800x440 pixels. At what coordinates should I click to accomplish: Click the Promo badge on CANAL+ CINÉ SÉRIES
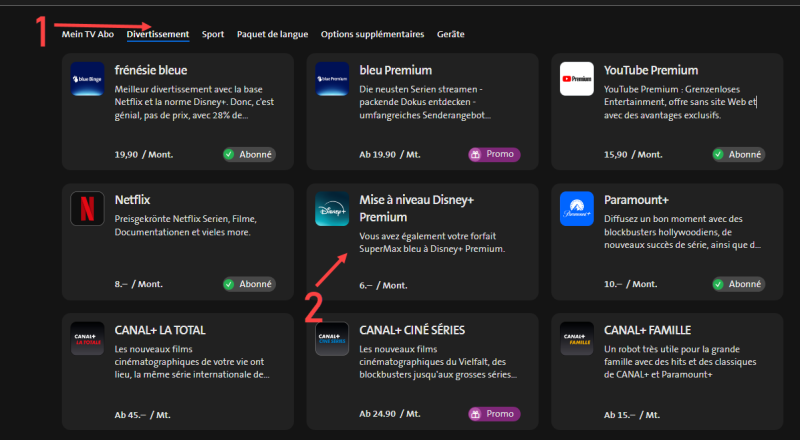(x=494, y=414)
